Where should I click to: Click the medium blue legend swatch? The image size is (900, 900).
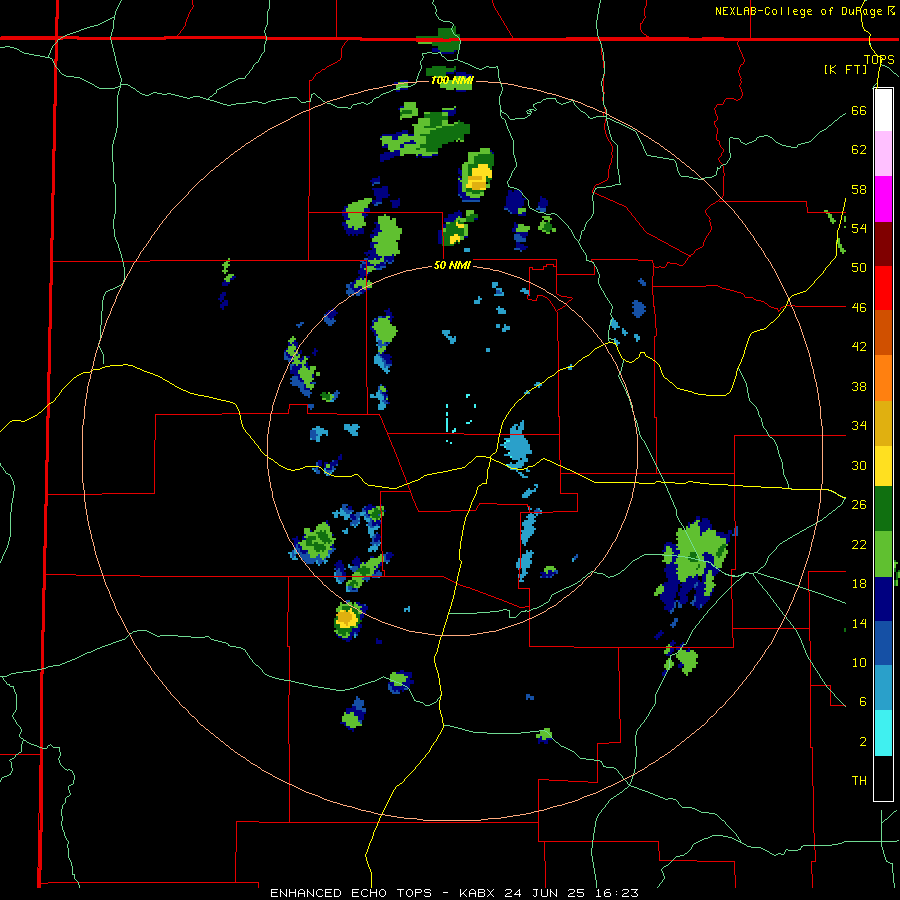(x=883, y=643)
